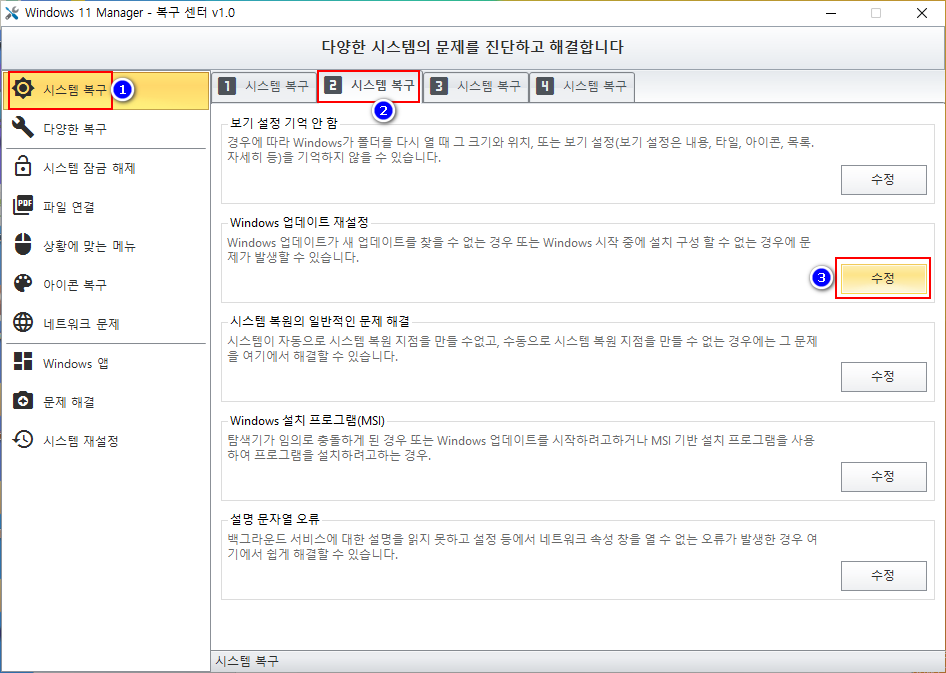Click 수정 for Windows 업데이트 재설정

[x=883, y=279]
